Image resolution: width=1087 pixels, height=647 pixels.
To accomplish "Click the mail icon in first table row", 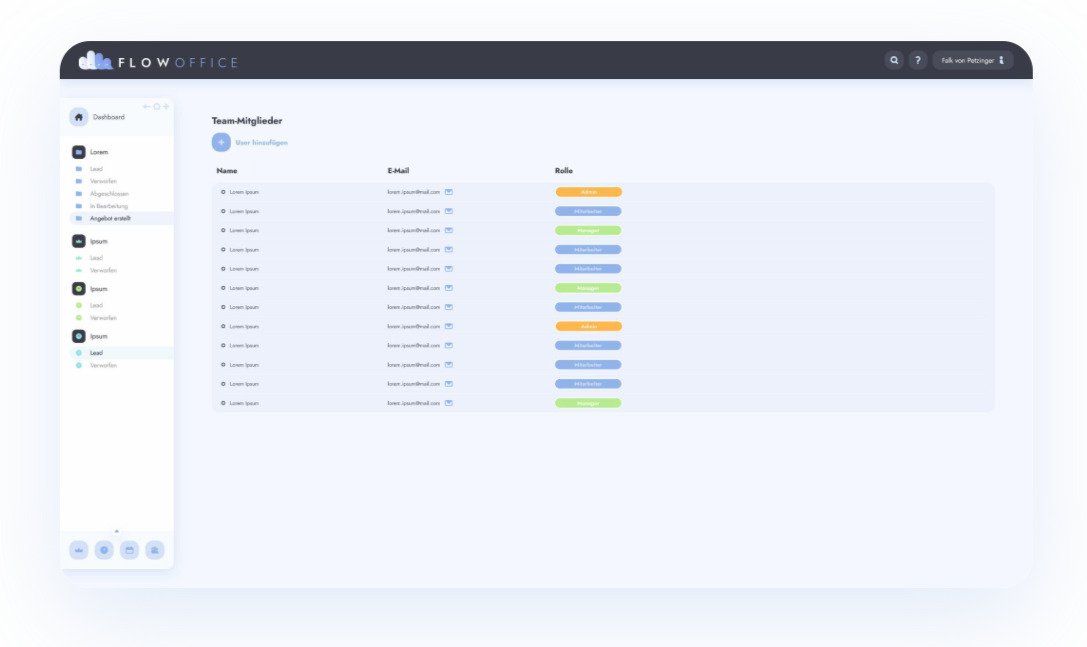I will point(449,192).
